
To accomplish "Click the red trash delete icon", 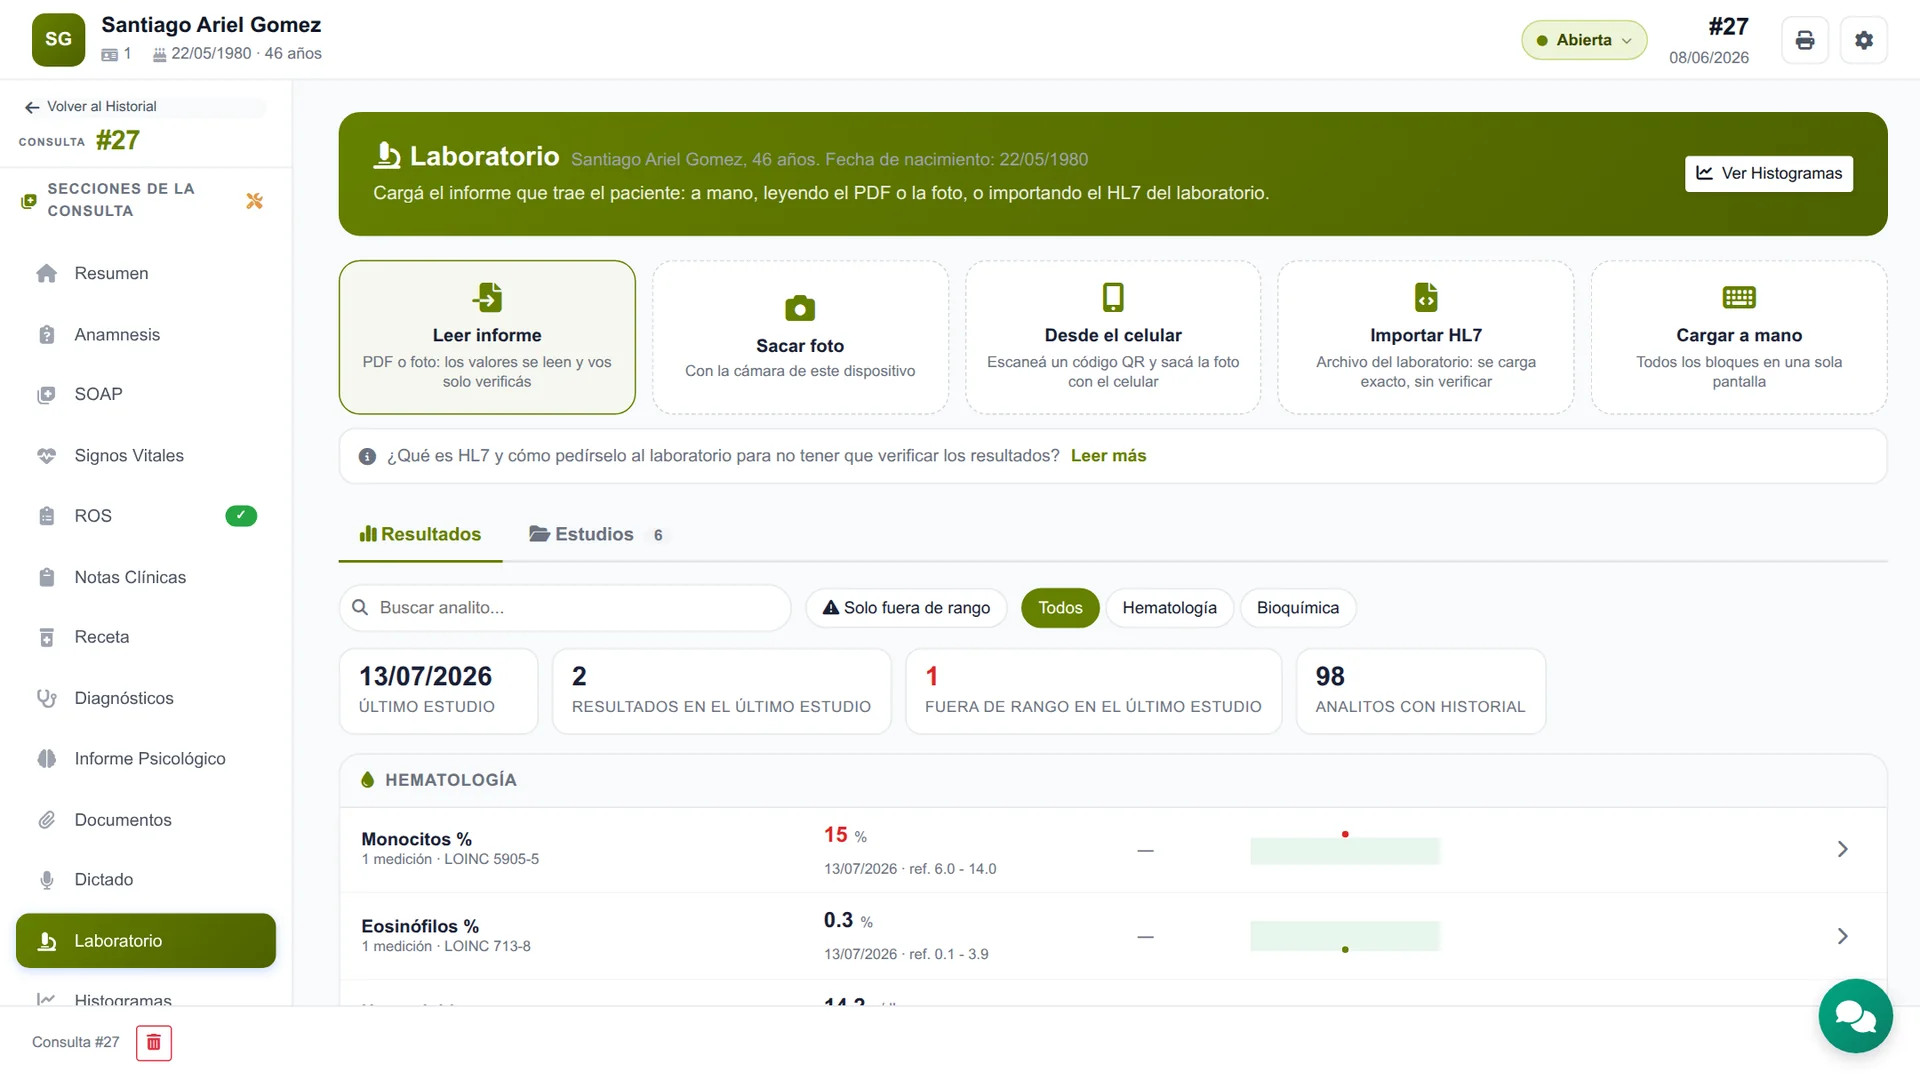I will click(154, 1043).
